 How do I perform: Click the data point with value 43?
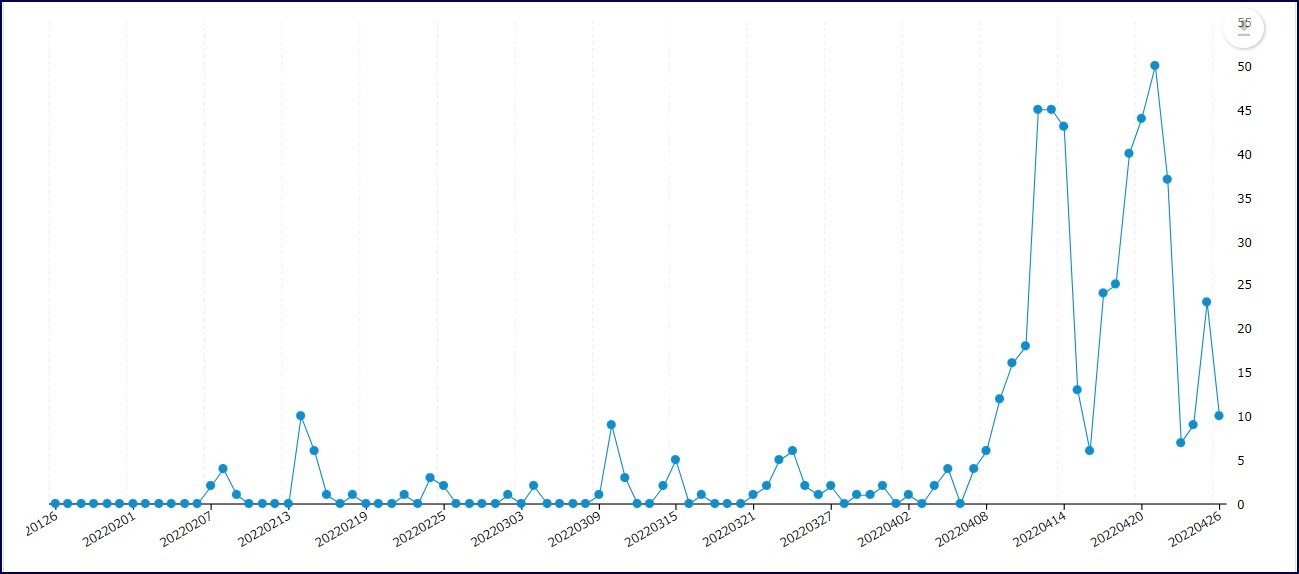[1064, 126]
